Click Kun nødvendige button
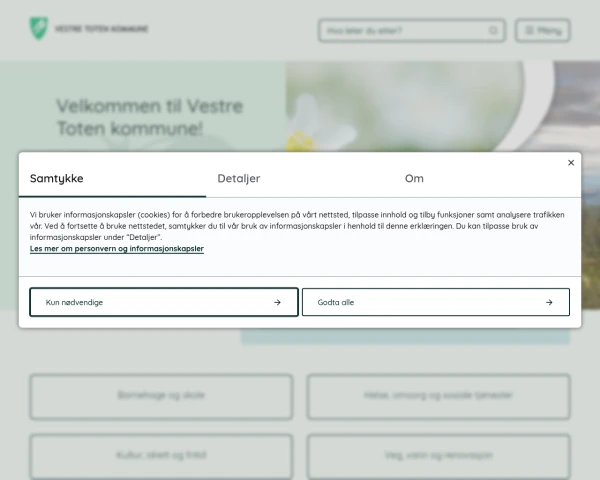Viewport: 600px width, 480px height. coord(164,302)
